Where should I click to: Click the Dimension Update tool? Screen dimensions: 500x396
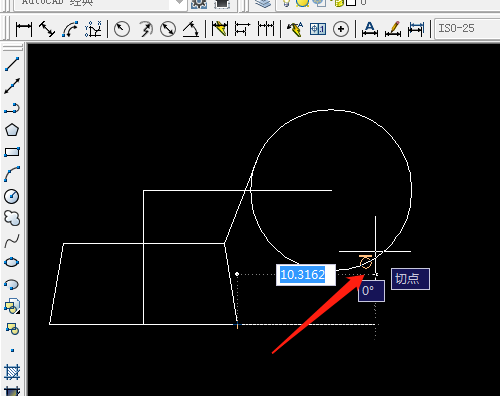(416, 29)
